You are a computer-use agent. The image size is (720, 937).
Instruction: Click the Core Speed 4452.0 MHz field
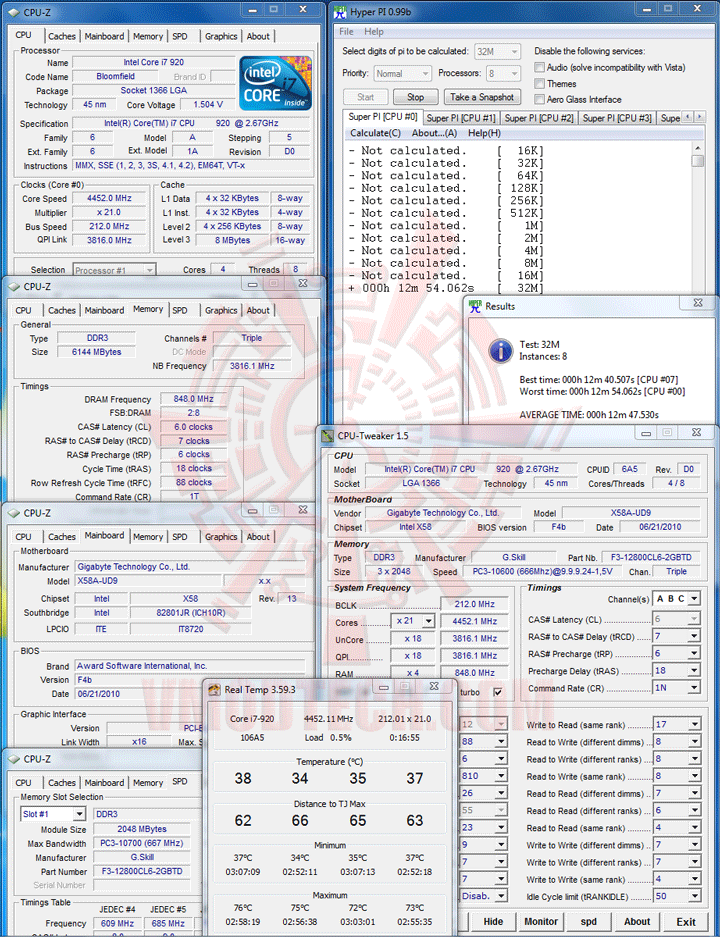click(x=109, y=198)
